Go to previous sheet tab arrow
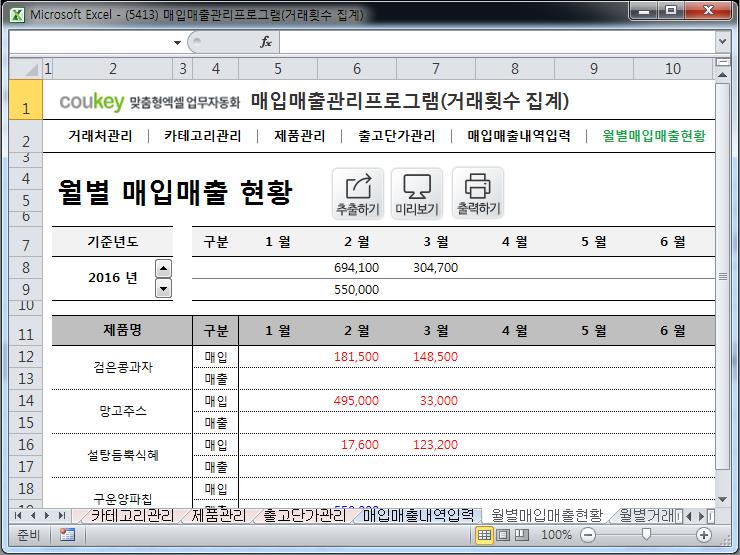The width and height of the screenshot is (740, 555). [33, 515]
